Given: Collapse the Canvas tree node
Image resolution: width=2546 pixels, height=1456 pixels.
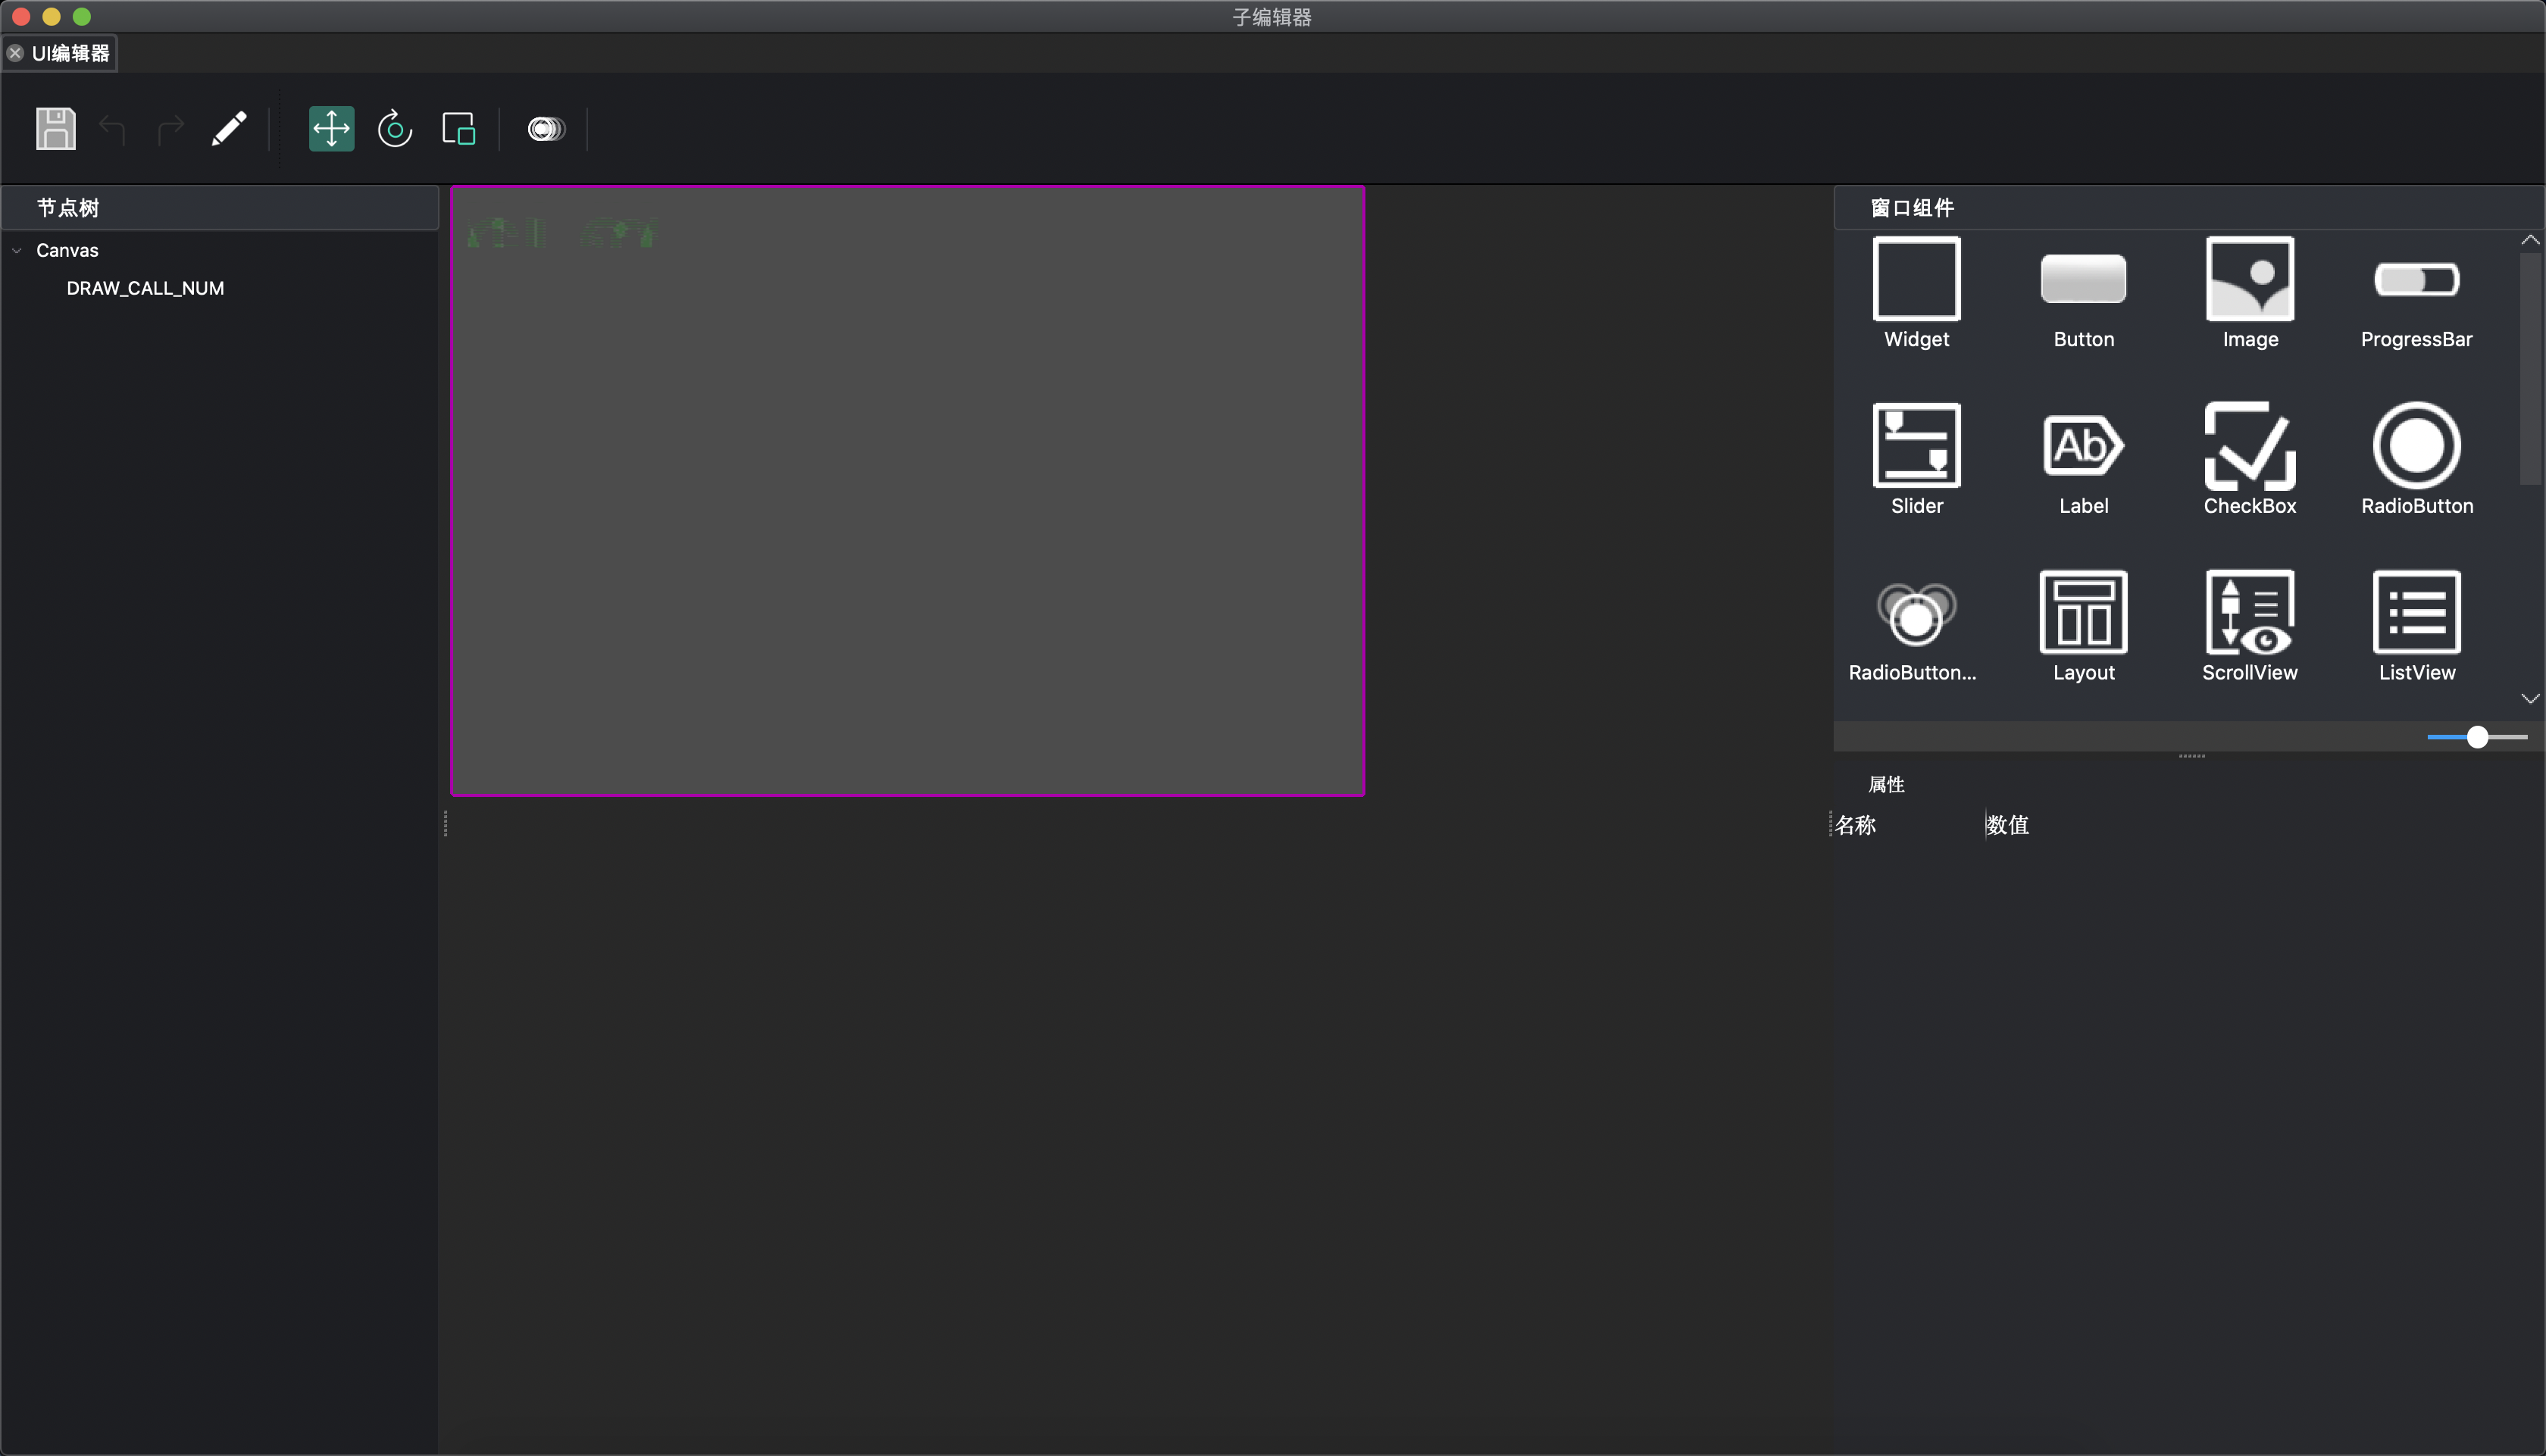Looking at the screenshot, I should click(x=17, y=251).
